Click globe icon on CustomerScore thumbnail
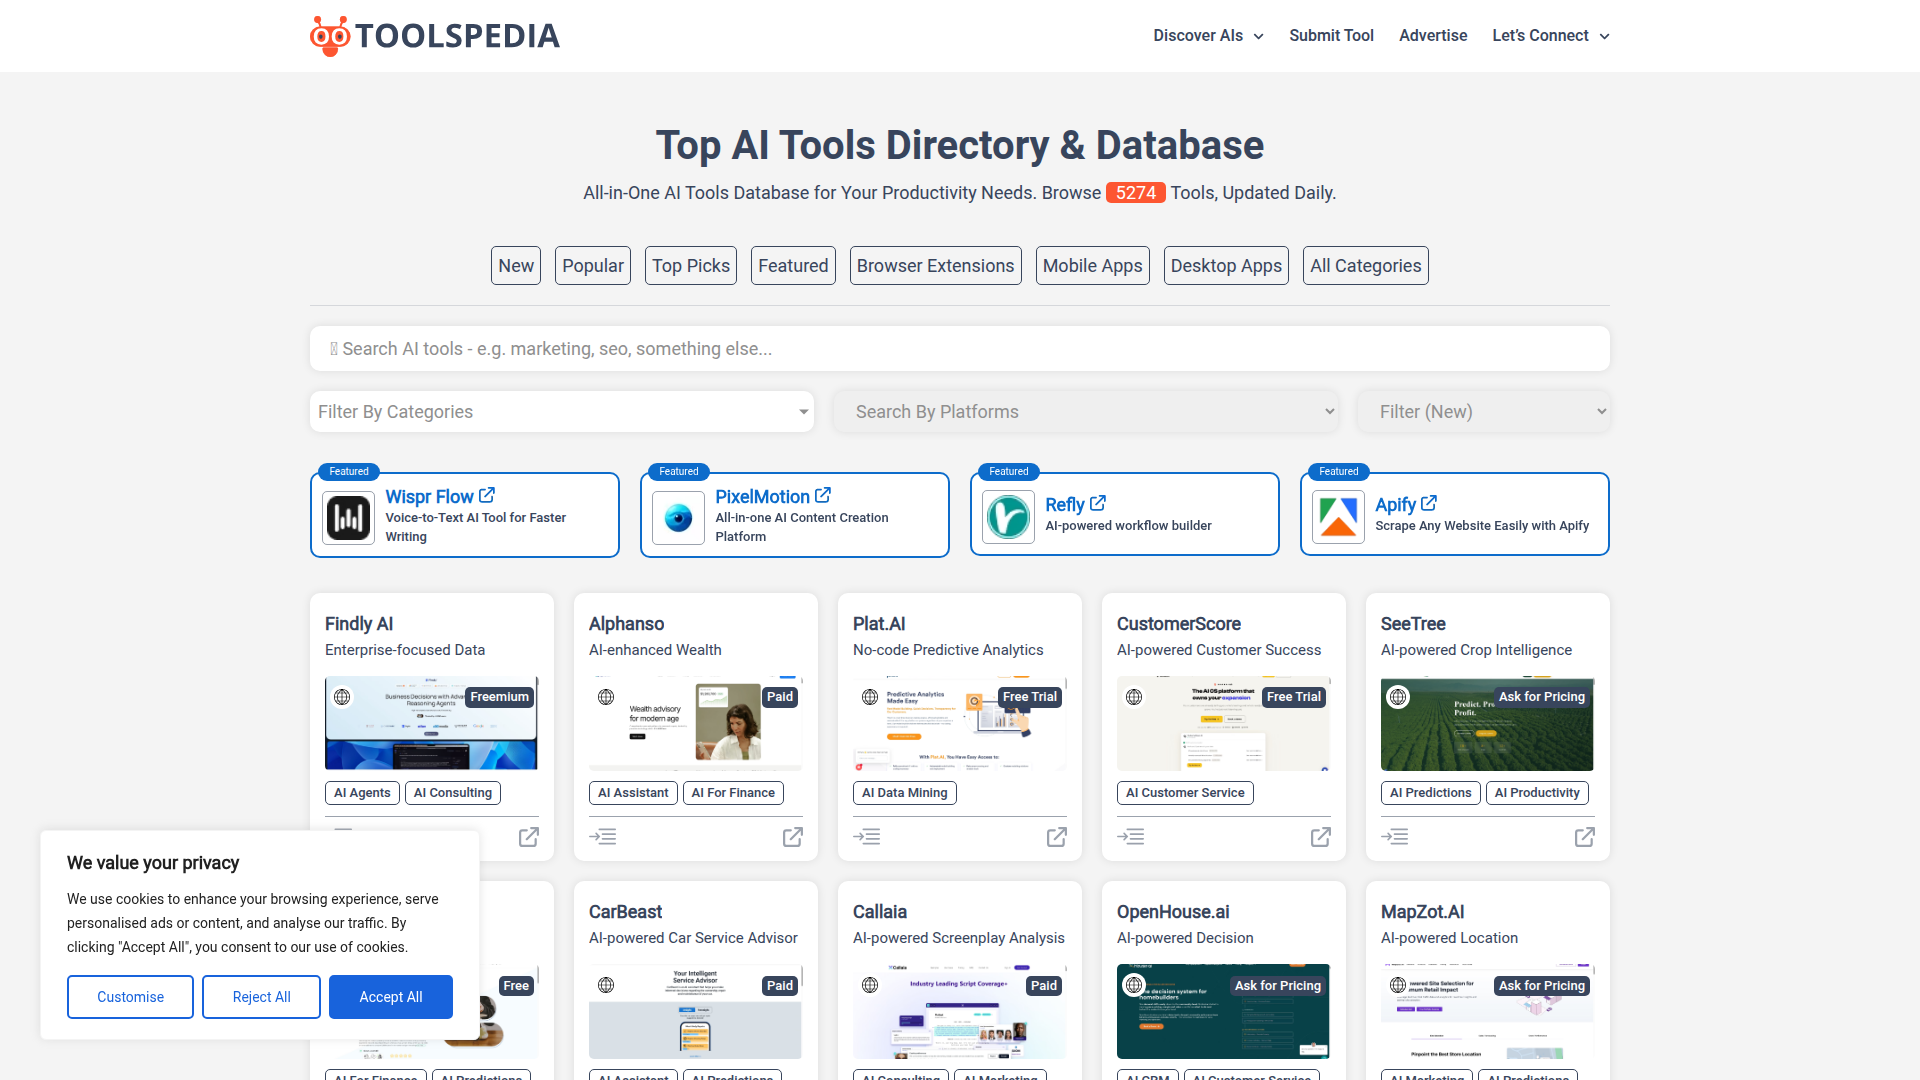Image resolution: width=1920 pixels, height=1080 pixels. (1134, 697)
